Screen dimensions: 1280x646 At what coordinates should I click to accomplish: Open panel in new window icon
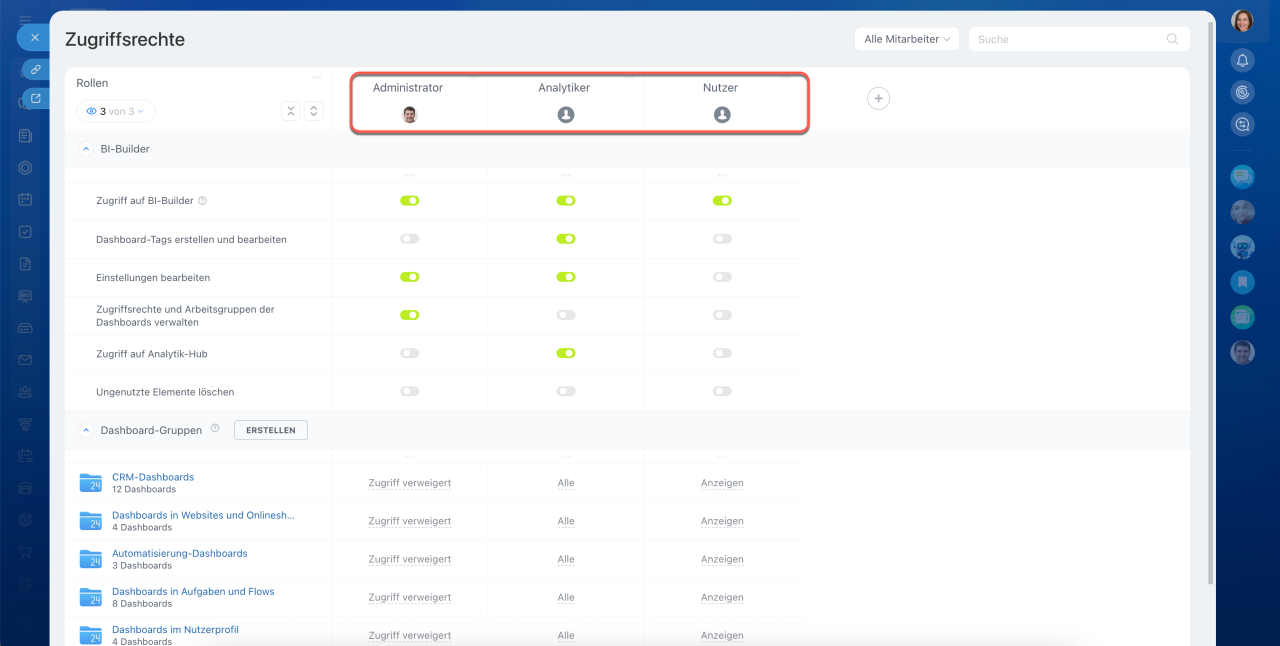pos(36,98)
